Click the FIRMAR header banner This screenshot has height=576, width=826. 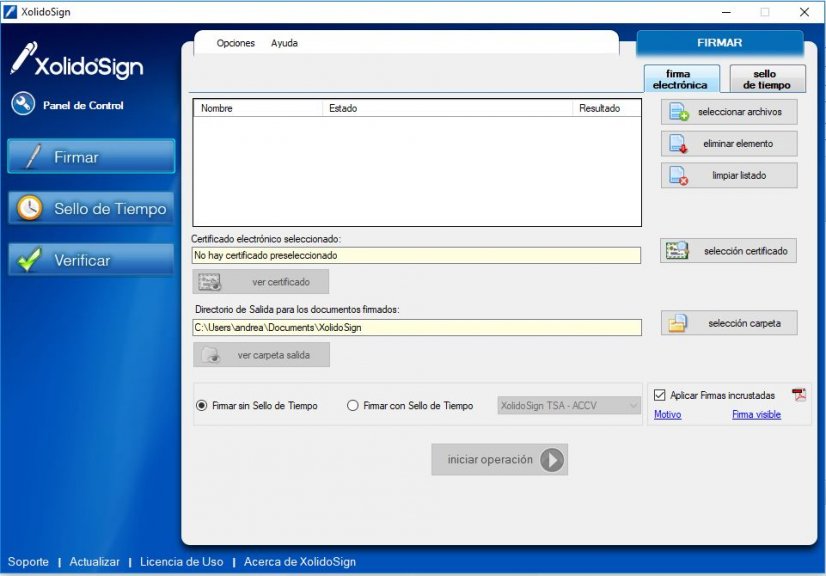click(x=720, y=43)
